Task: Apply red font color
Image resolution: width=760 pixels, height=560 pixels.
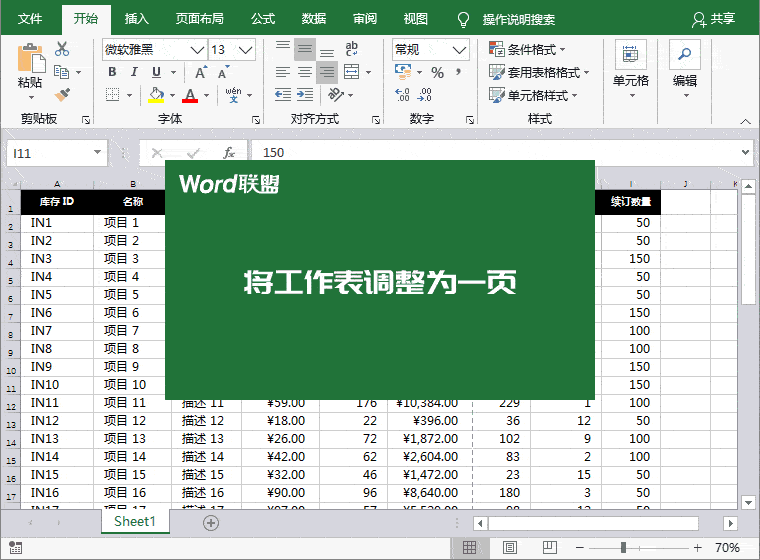Action: (x=190, y=95)
